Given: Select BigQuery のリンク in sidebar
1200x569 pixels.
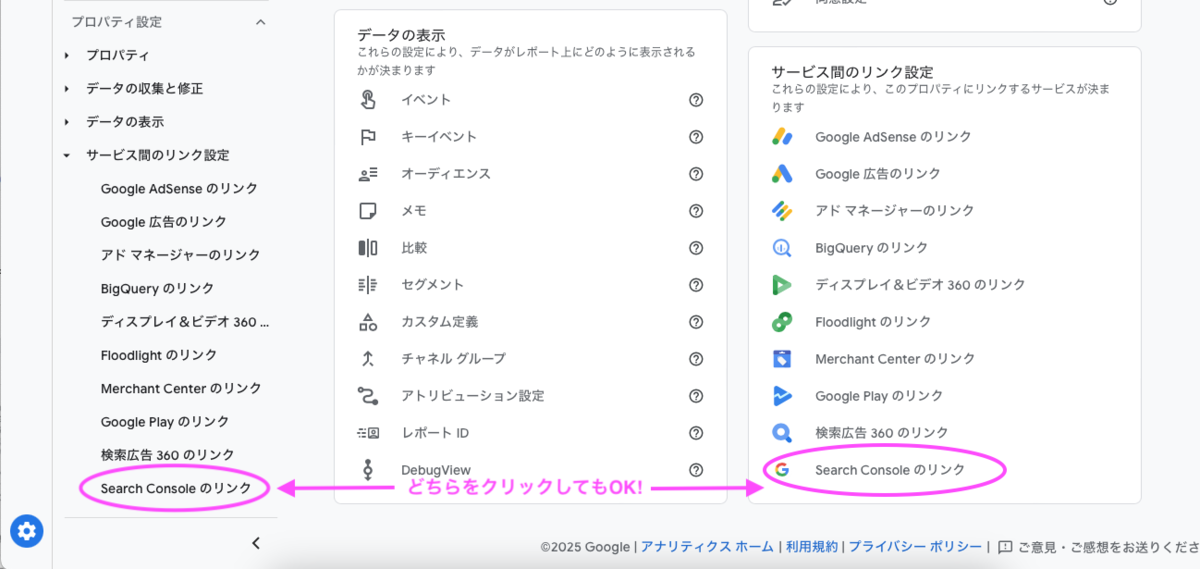Looking at the screenshot, I should [157, 288].
